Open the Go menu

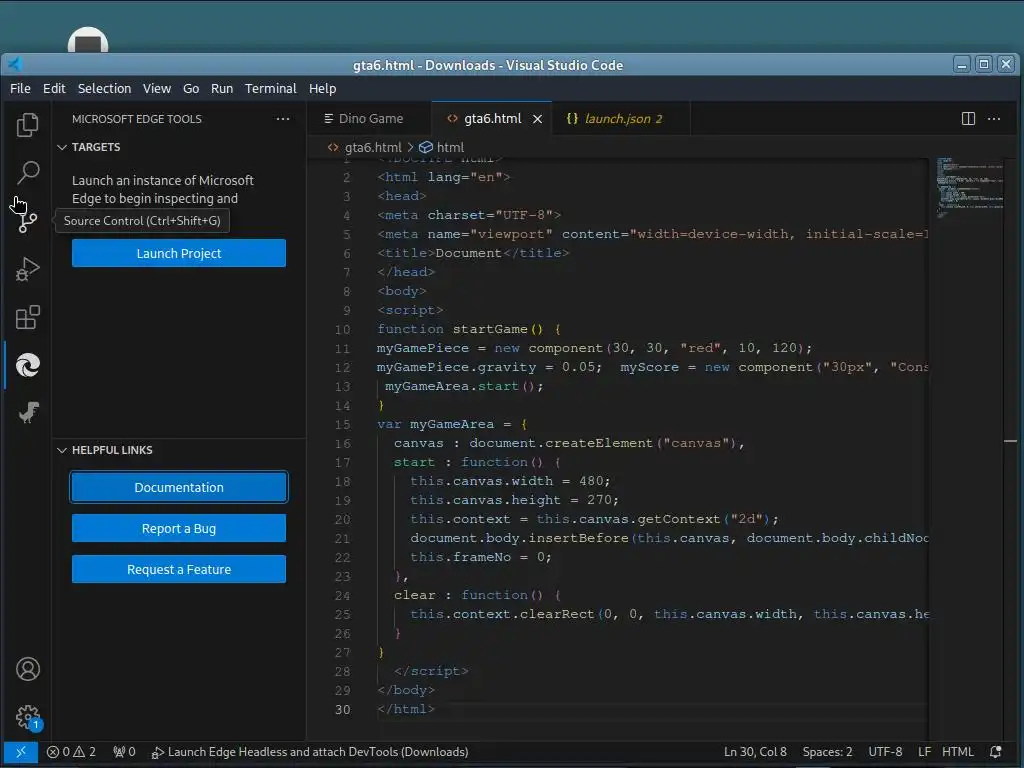pos(191,88)
